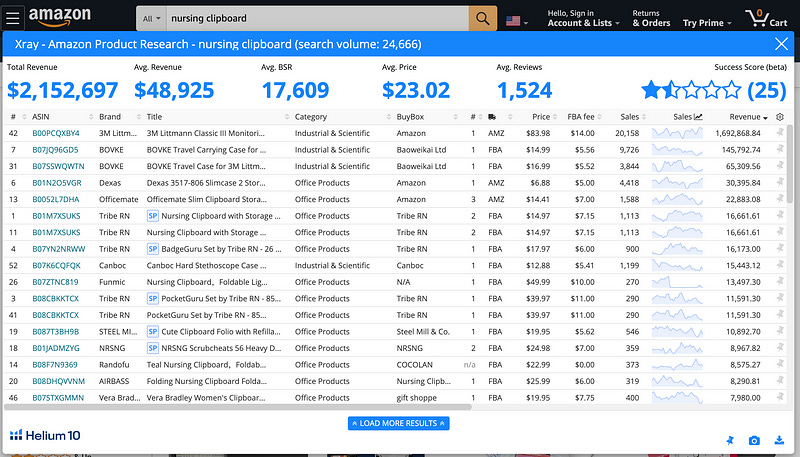Click the Amazon logo
The height and width of the screenshot is (457, 800).
(x=60, y=17)
